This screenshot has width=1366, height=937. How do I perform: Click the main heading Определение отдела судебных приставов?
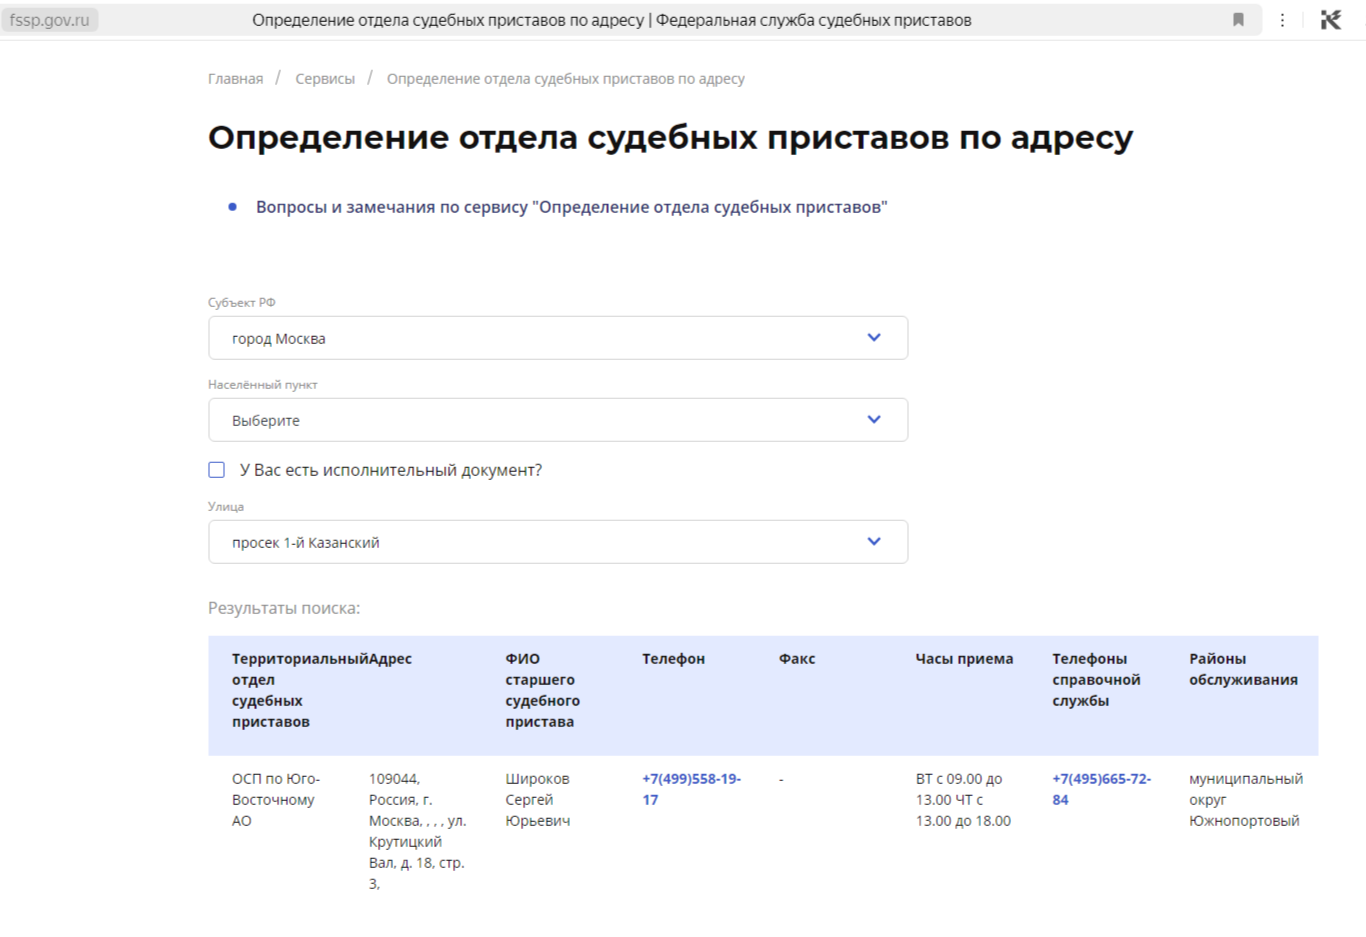point(671,138)
